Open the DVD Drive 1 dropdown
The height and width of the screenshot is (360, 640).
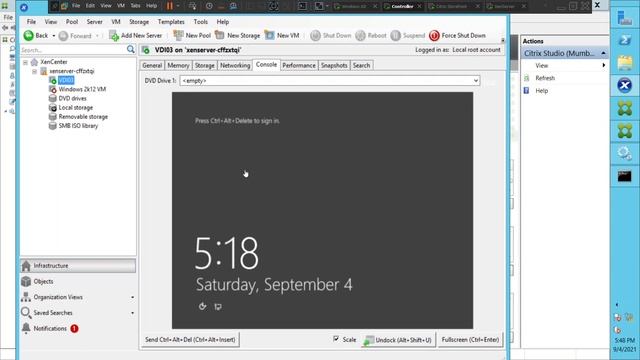(476, 81)
